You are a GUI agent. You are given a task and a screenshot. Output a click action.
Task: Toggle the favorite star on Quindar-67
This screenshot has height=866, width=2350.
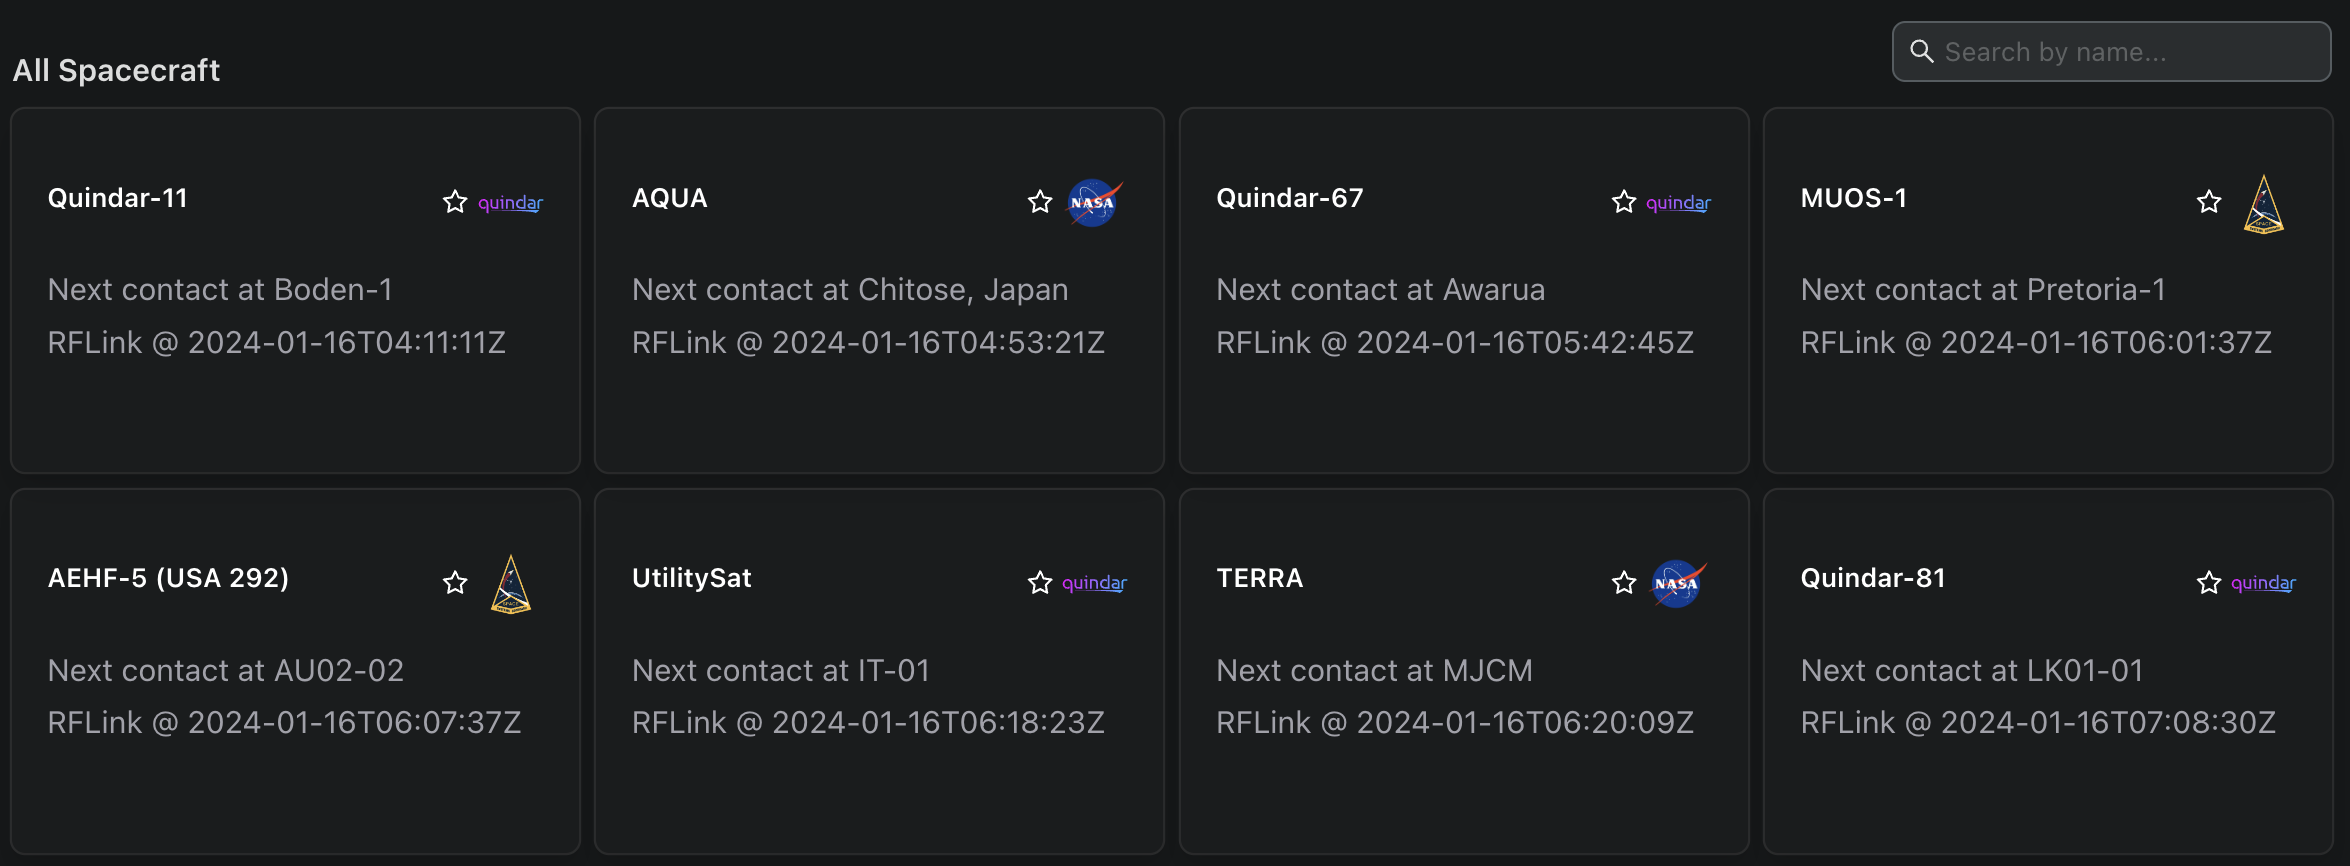(x=1624, y=202)
